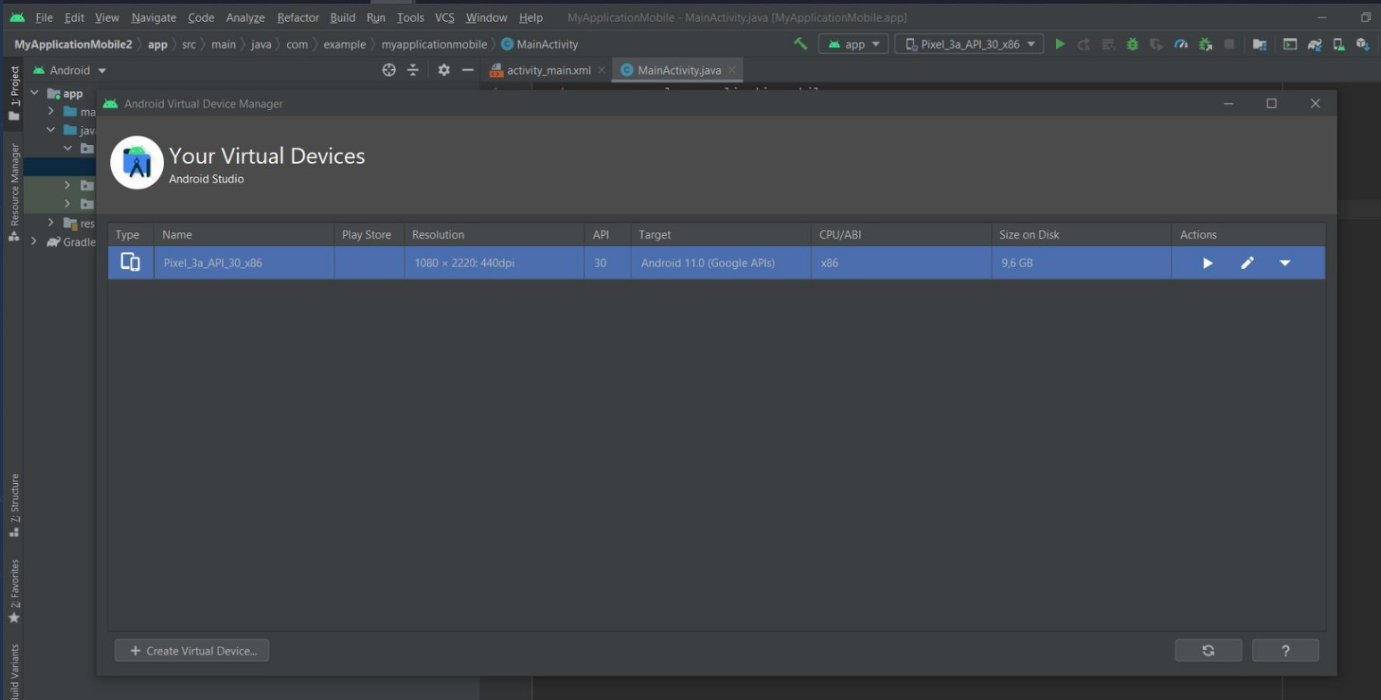1381x700 pixels.
Task: Select the Pixel_3a_API_30_x86 device name cell
Action: (244, 263)
